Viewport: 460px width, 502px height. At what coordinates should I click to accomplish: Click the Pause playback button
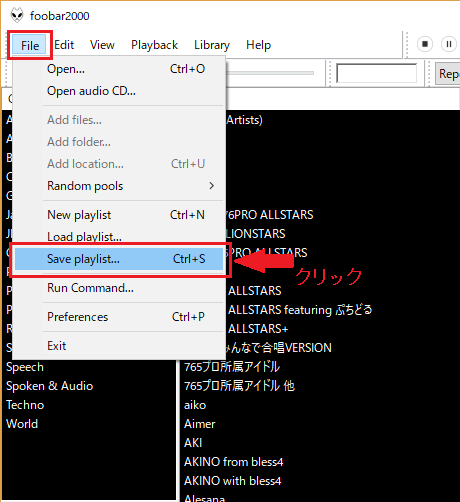click(x=449, y=44)
